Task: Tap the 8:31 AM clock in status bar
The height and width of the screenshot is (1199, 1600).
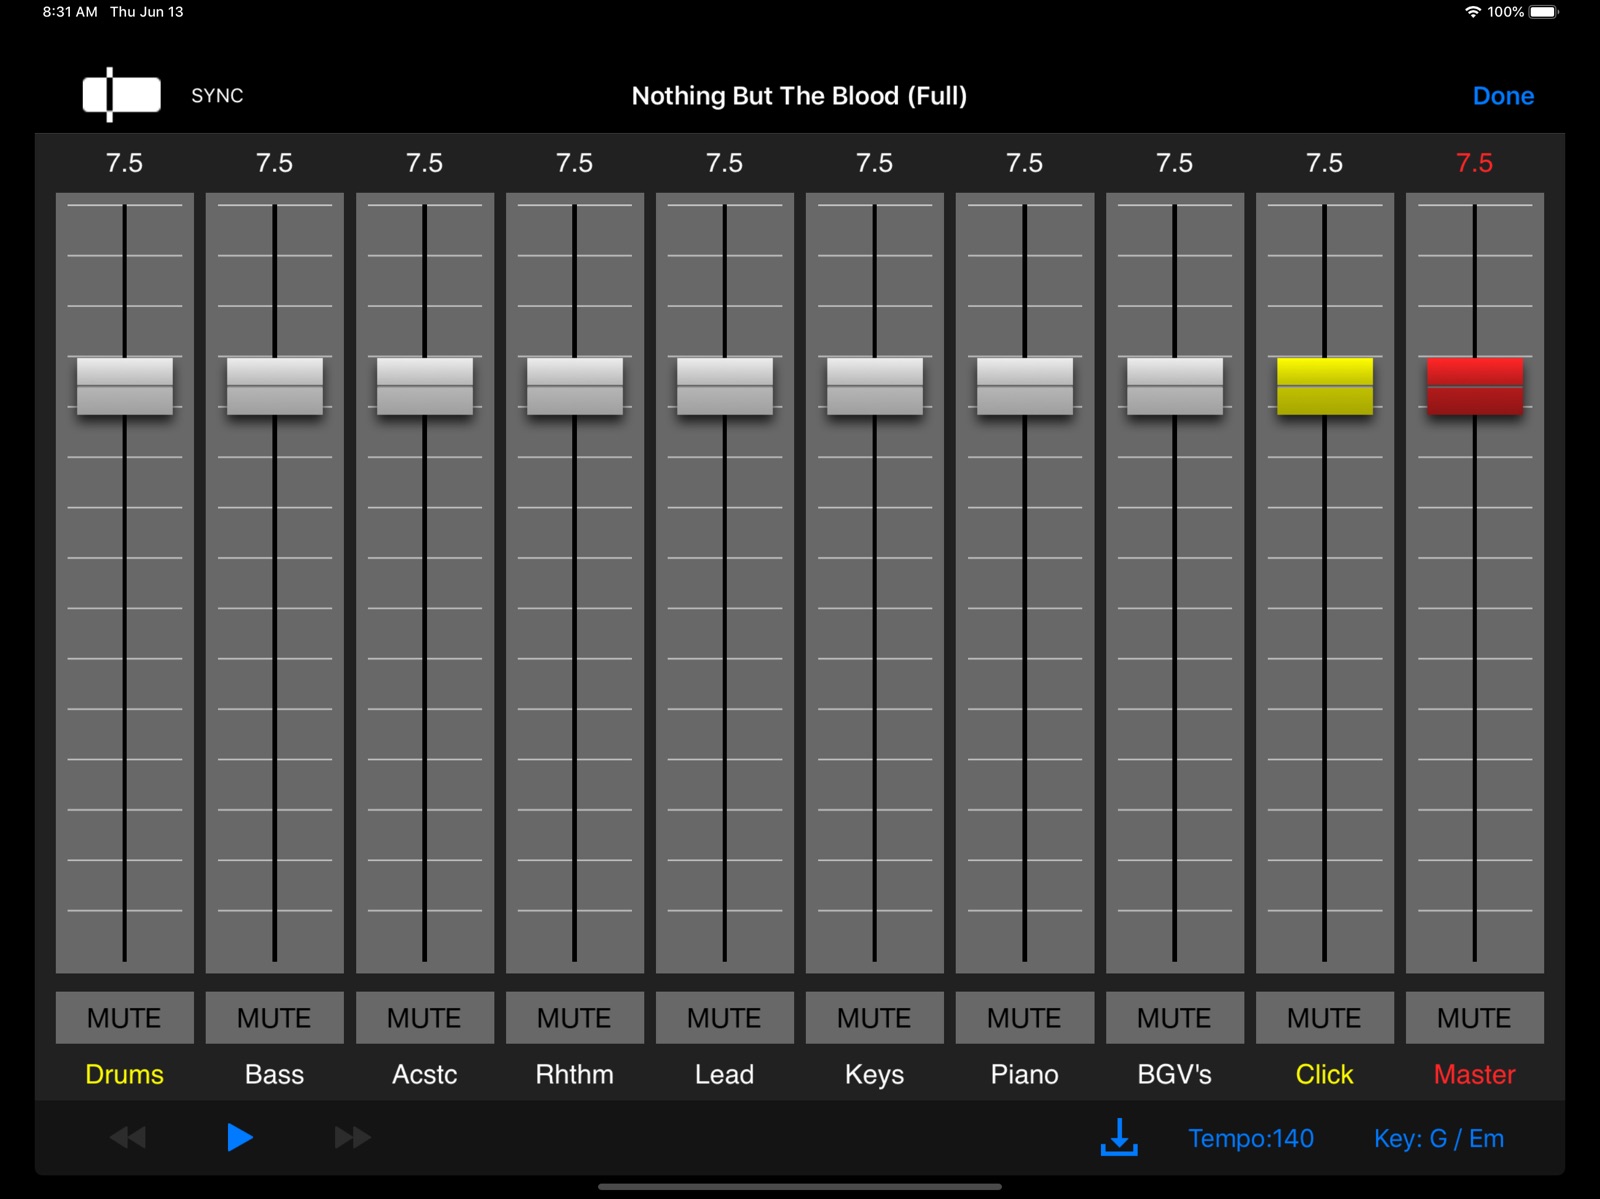Action: coord(70,12)
